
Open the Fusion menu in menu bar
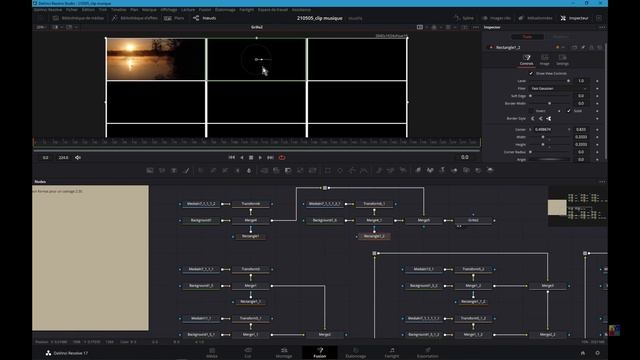click(205, 9)
